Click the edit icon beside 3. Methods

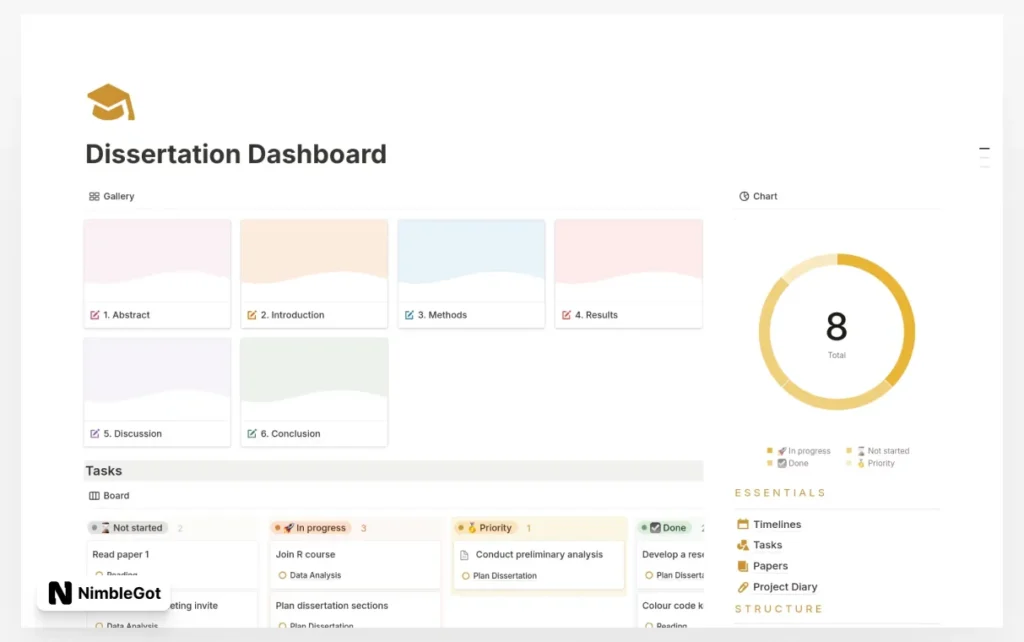coord(409,315)
